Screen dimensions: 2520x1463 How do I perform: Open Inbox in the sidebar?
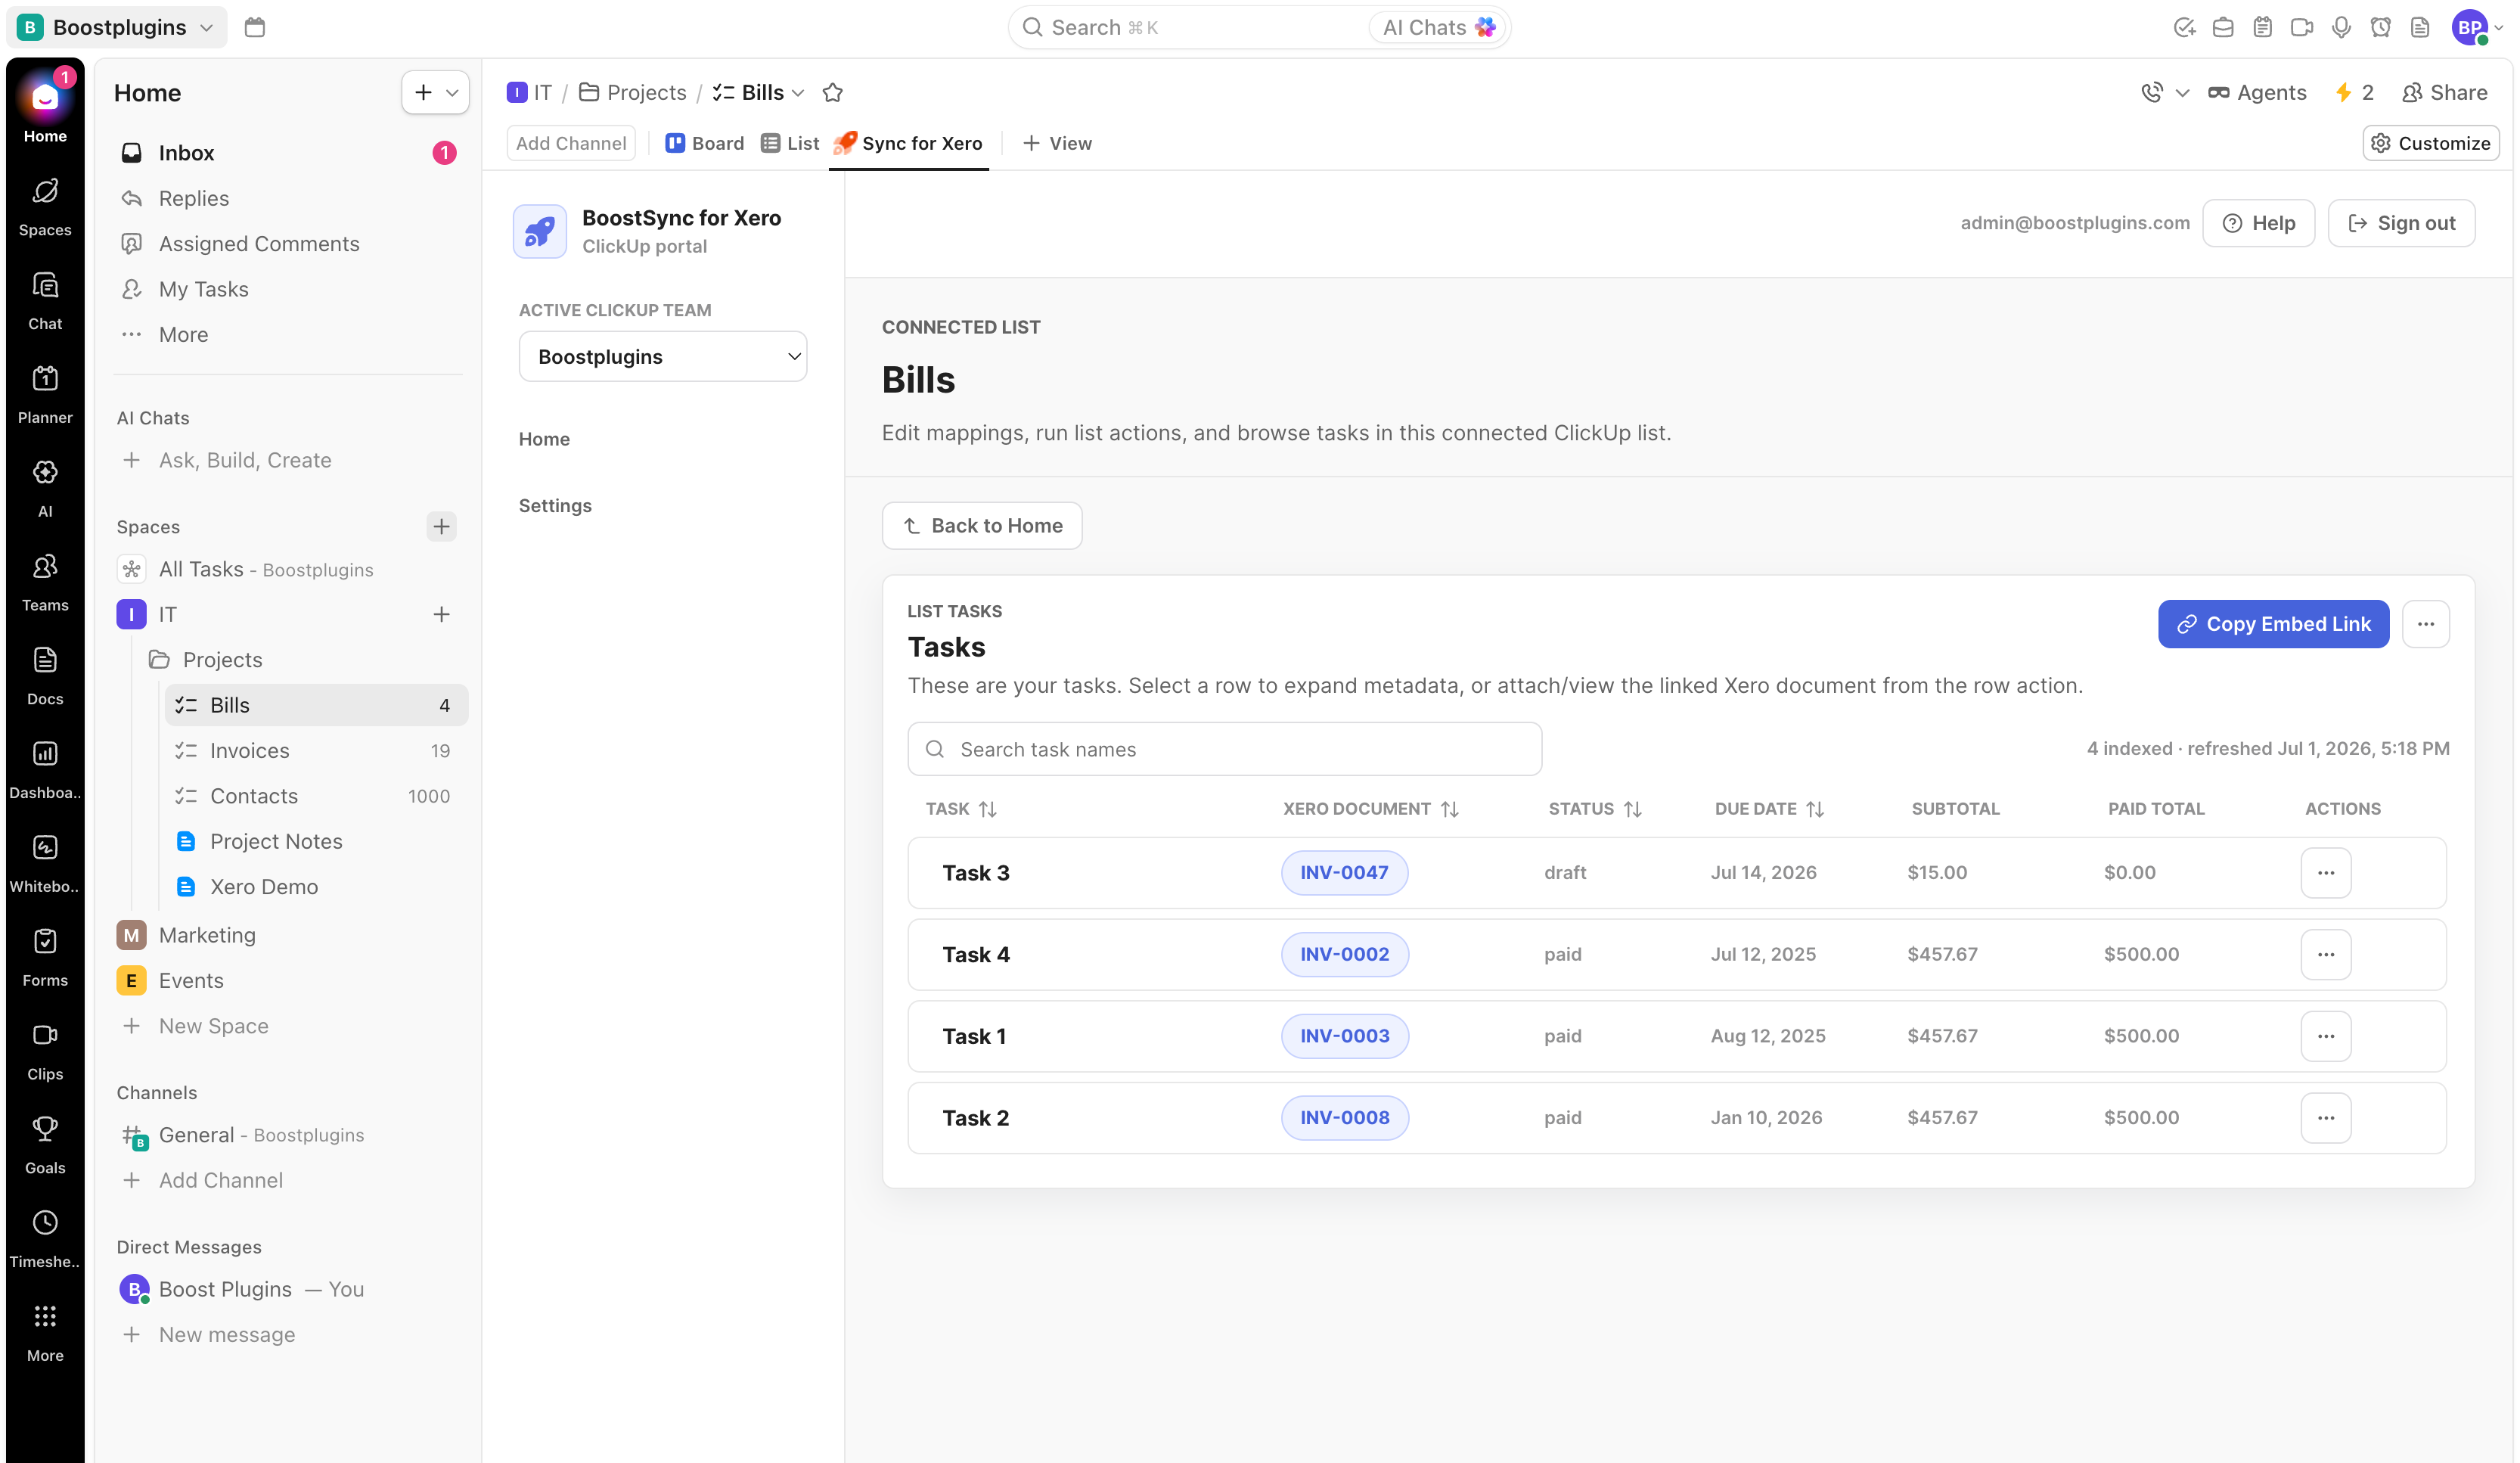288,153
